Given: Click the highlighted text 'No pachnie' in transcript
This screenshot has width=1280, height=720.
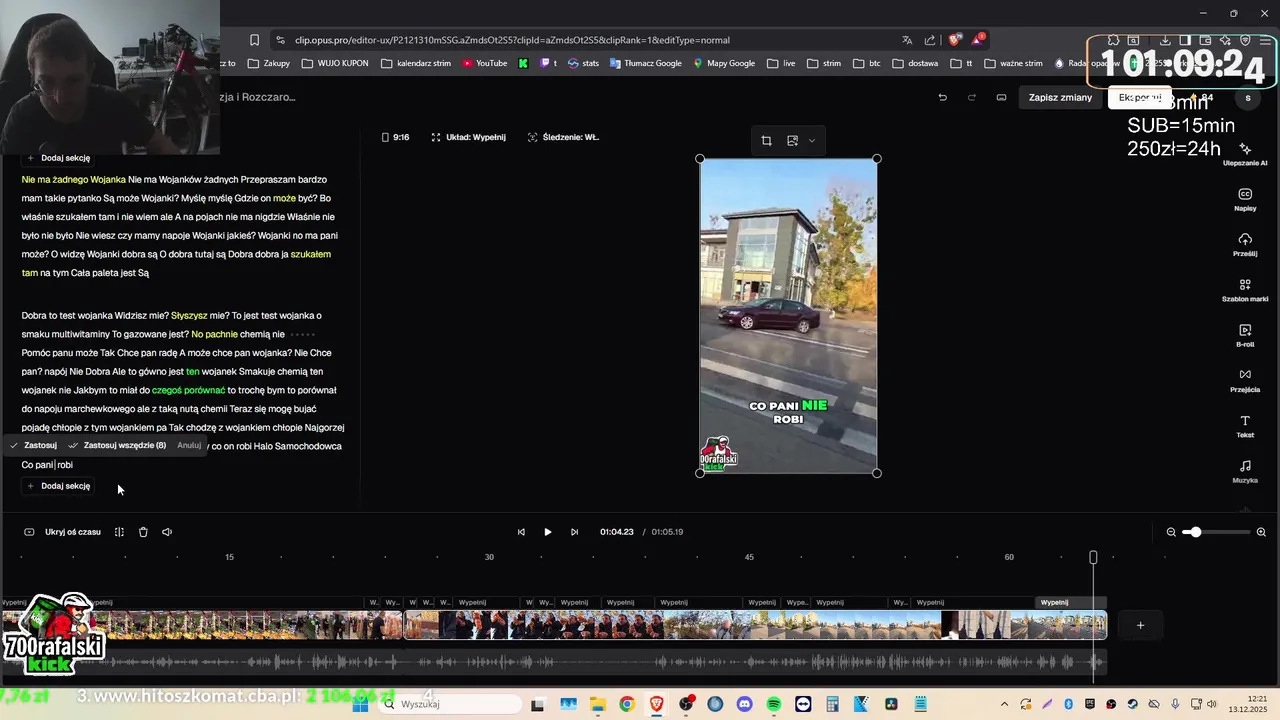Looking at the screenshot, I should [x=214, y=334].
